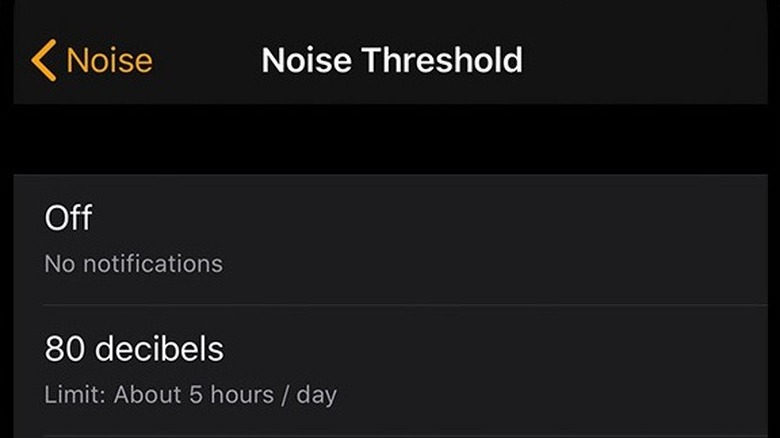780x438 pixels.
Task: Tap the word "Threshold" in the header
Action: coord(442,60)
